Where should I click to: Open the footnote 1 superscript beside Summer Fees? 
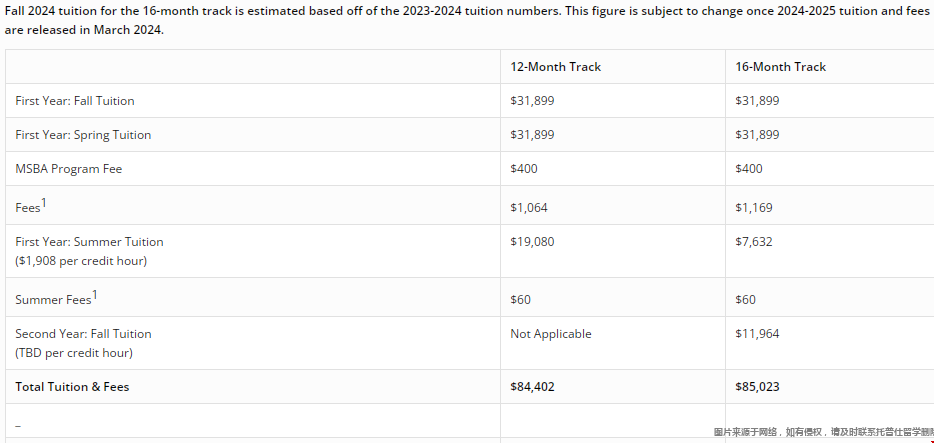coord(94,294)
